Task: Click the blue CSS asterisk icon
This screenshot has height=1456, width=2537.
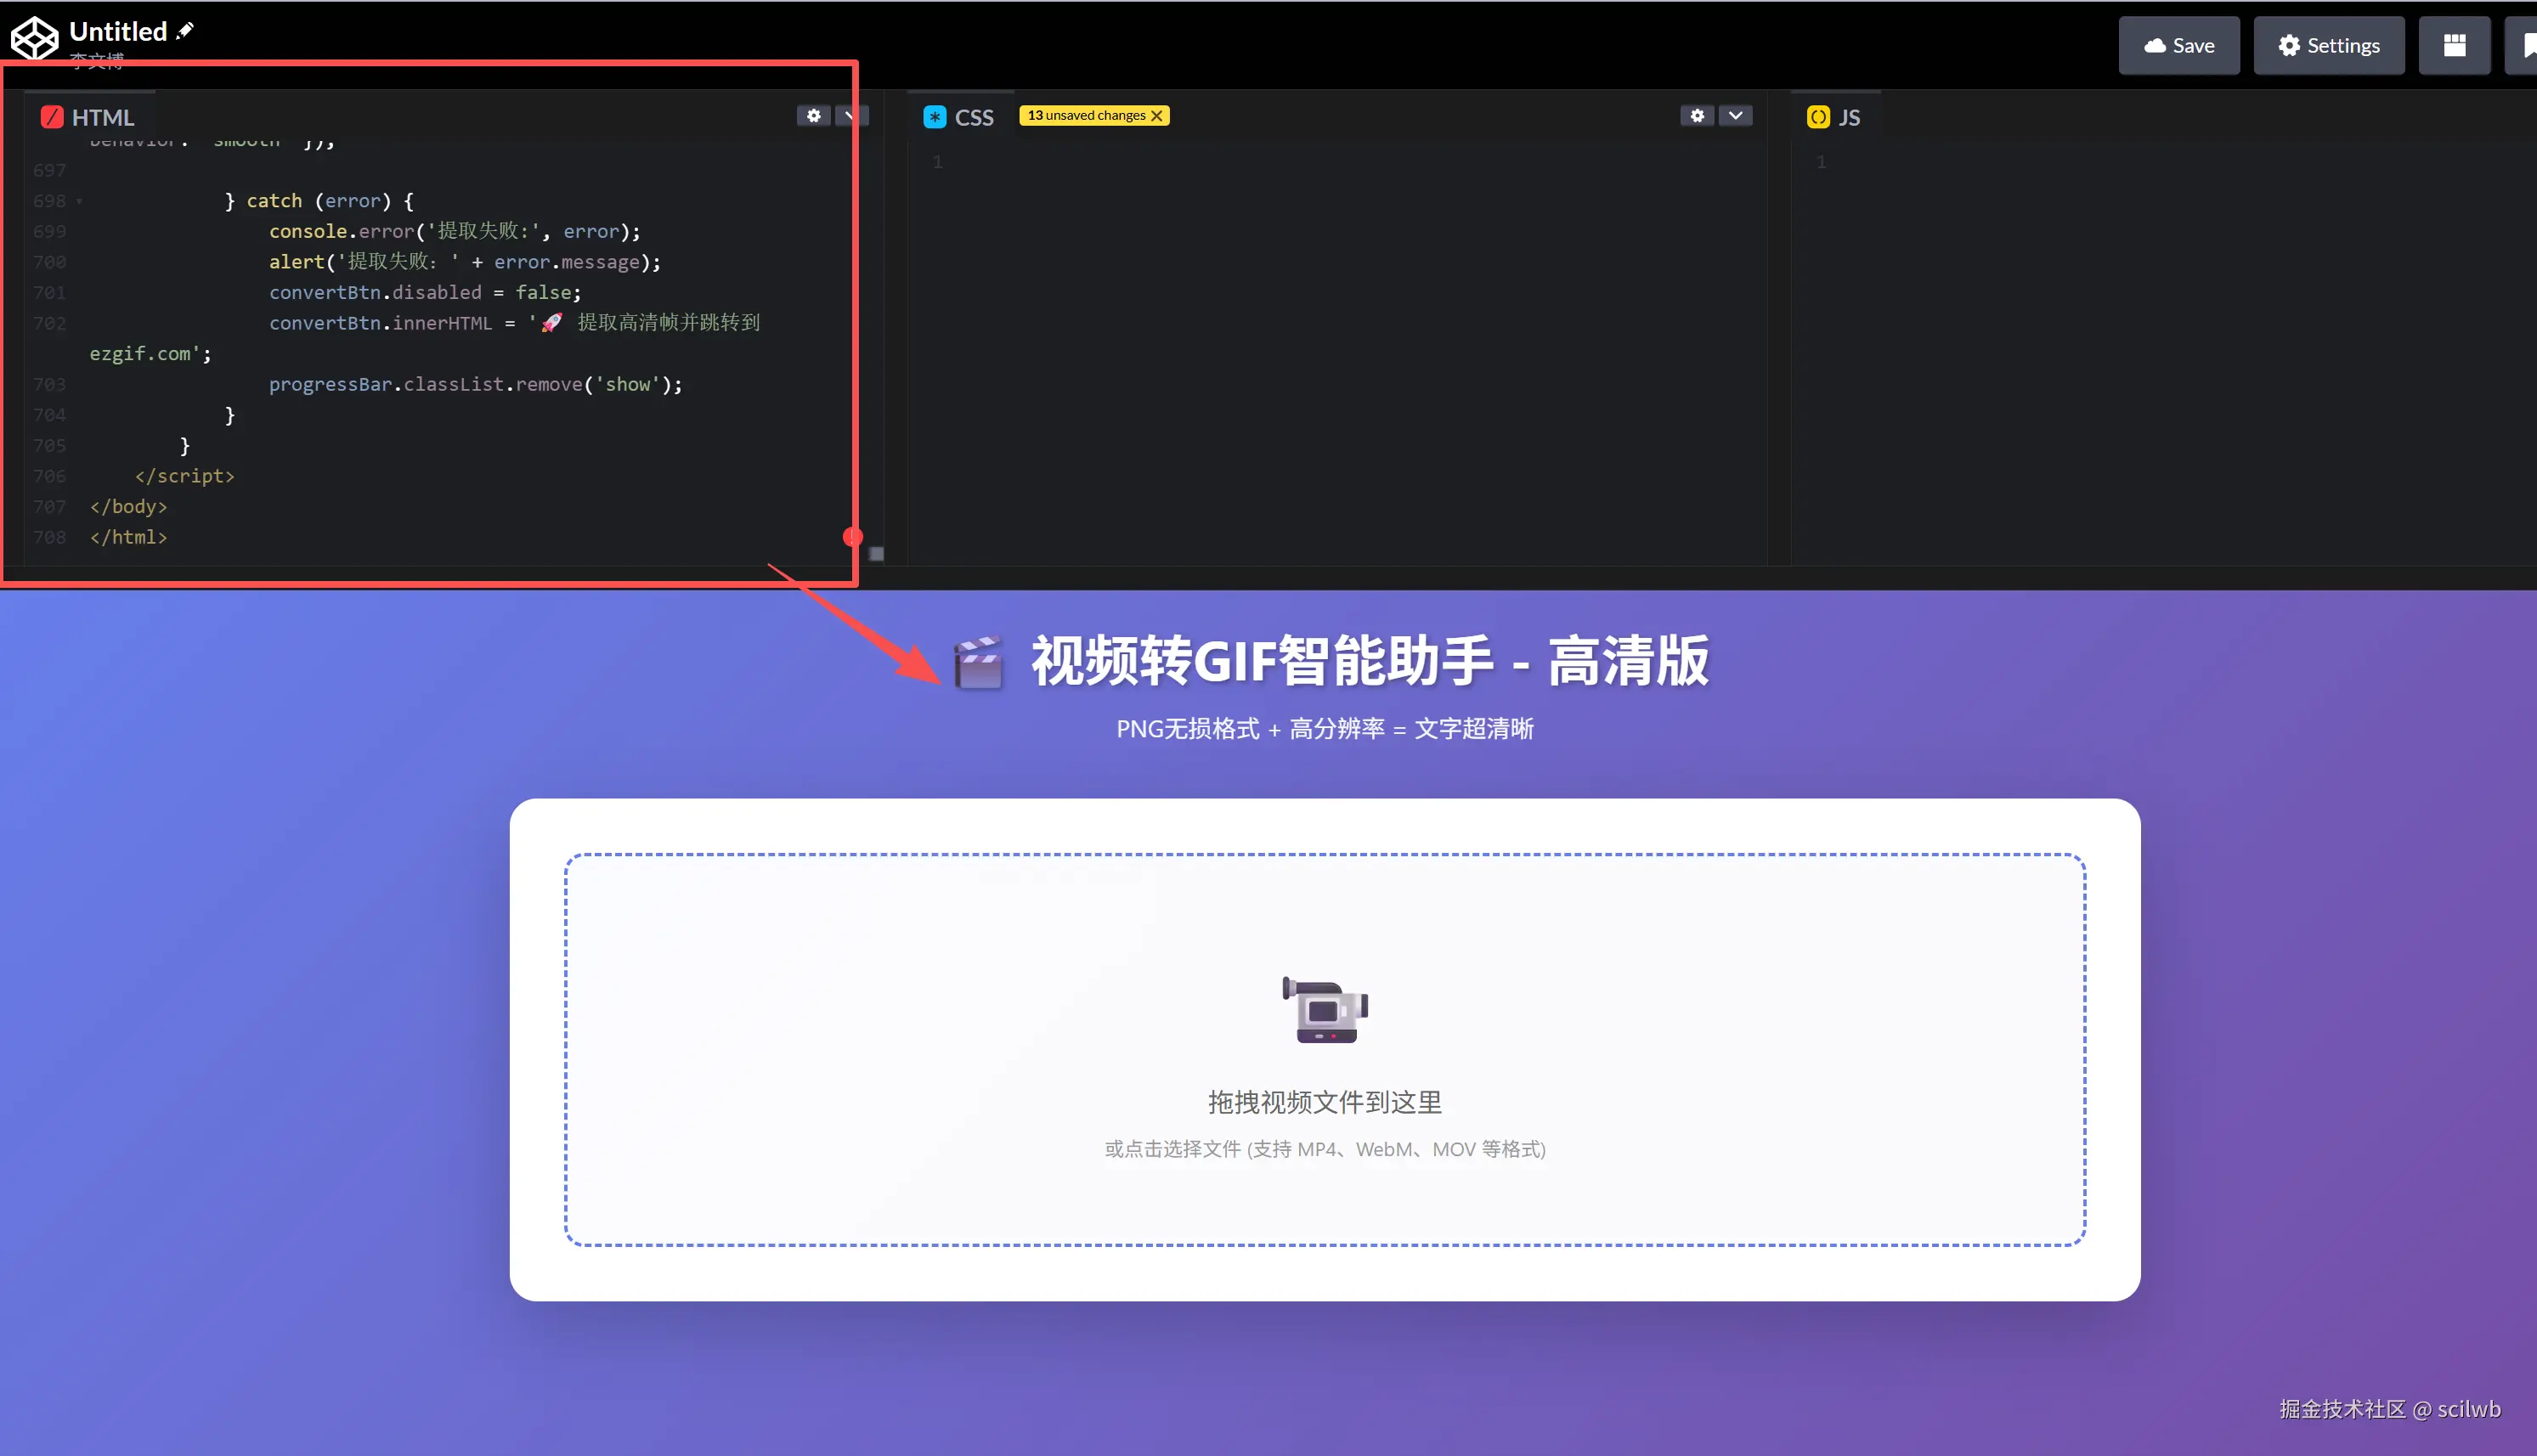Action: click(934, 117)
